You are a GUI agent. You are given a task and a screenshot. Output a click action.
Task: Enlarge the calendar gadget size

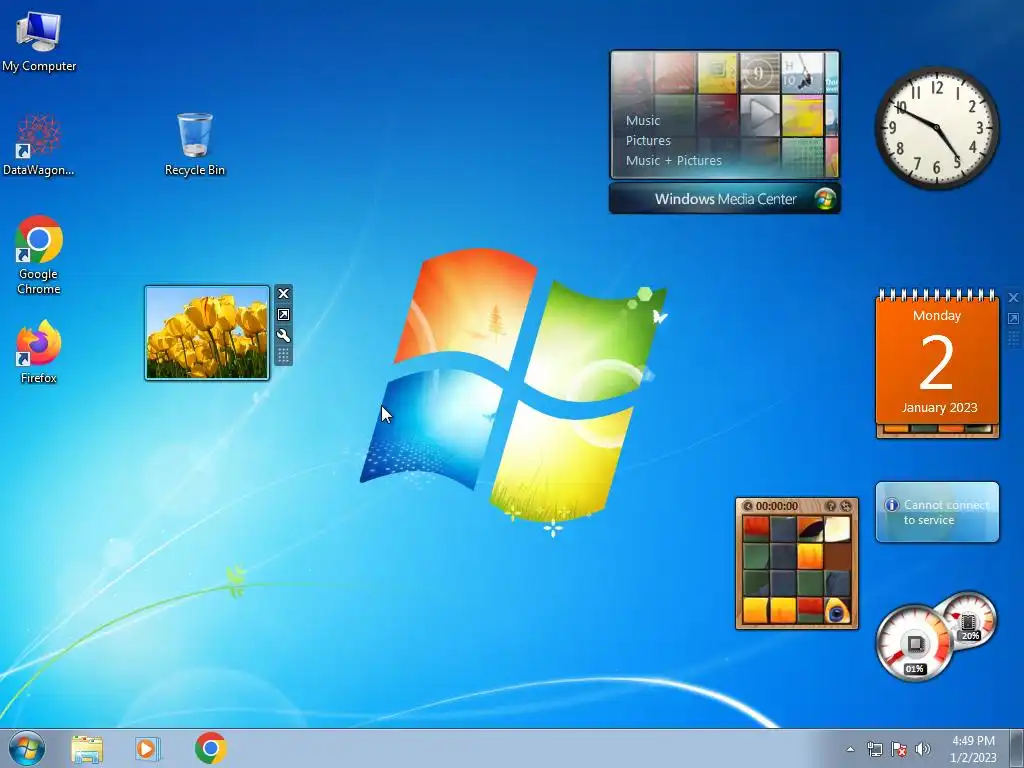[1013, 319]
